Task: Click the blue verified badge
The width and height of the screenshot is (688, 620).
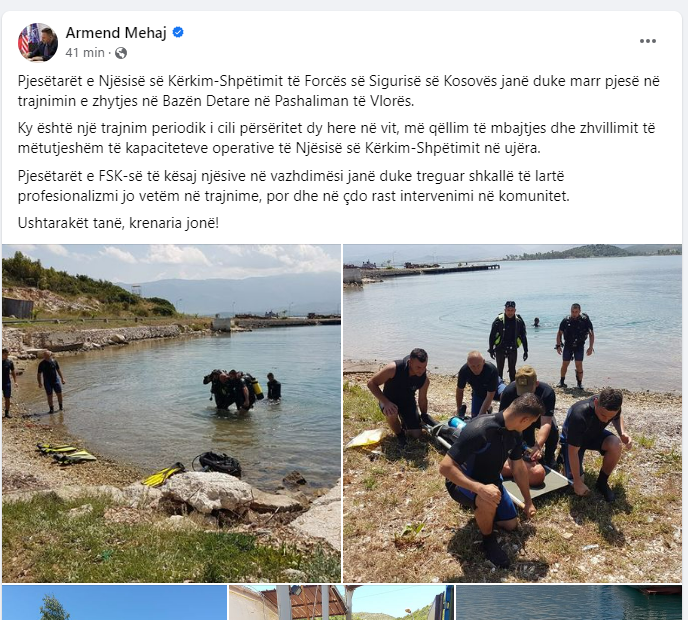Action: pyautogui.click(x=178, y=32)
